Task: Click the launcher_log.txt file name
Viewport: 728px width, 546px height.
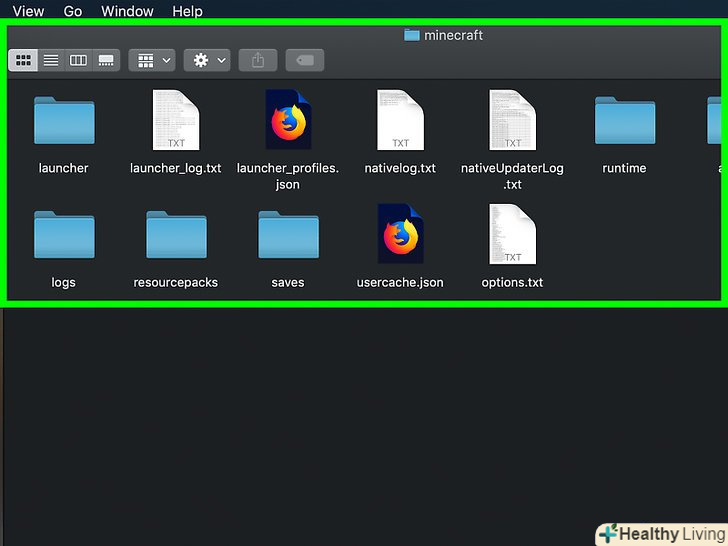Action: [x=176, y=168]
